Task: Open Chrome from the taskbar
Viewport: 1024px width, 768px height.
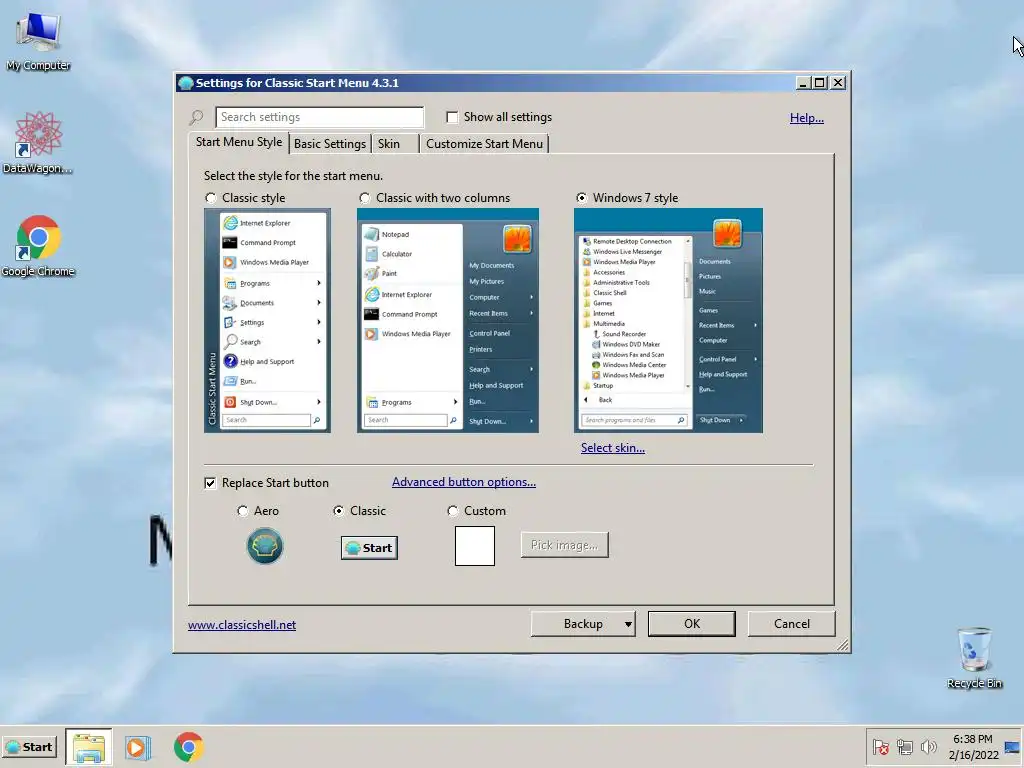Action: coord(188,747)
